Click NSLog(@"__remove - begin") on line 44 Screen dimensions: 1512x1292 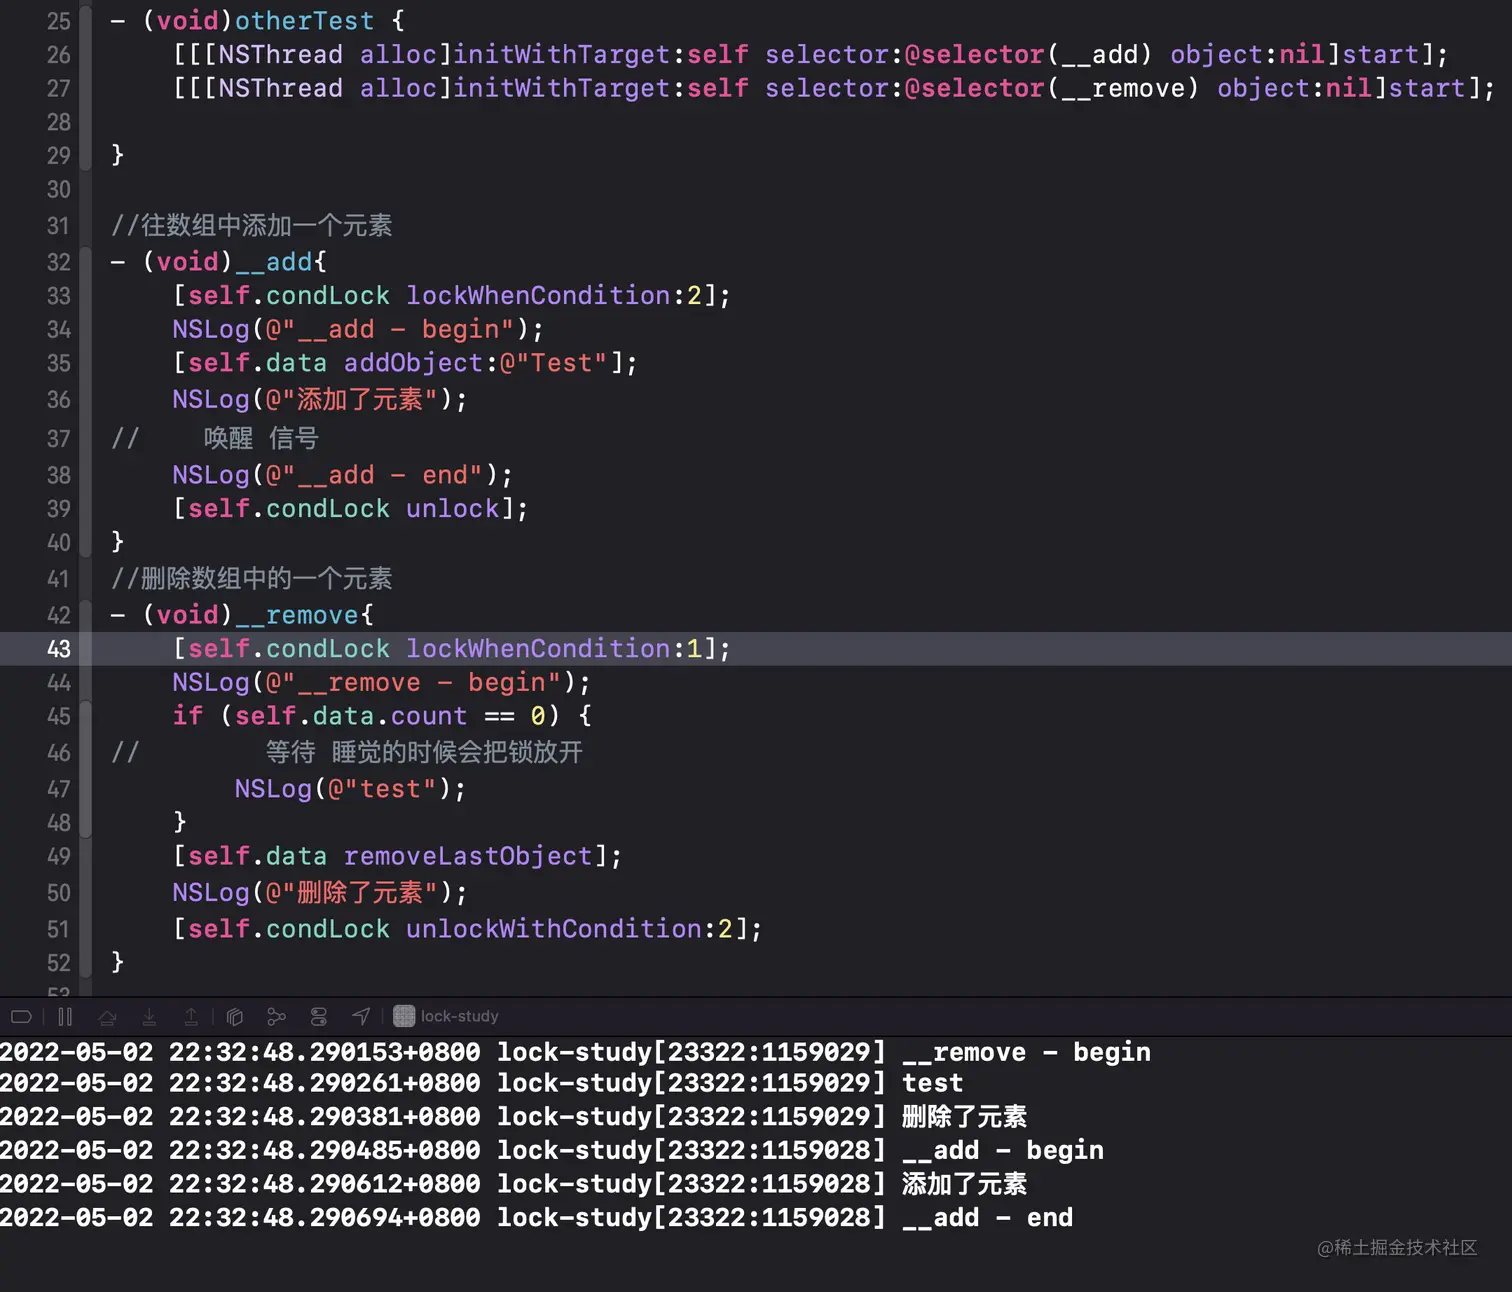[x=382, y=682]
